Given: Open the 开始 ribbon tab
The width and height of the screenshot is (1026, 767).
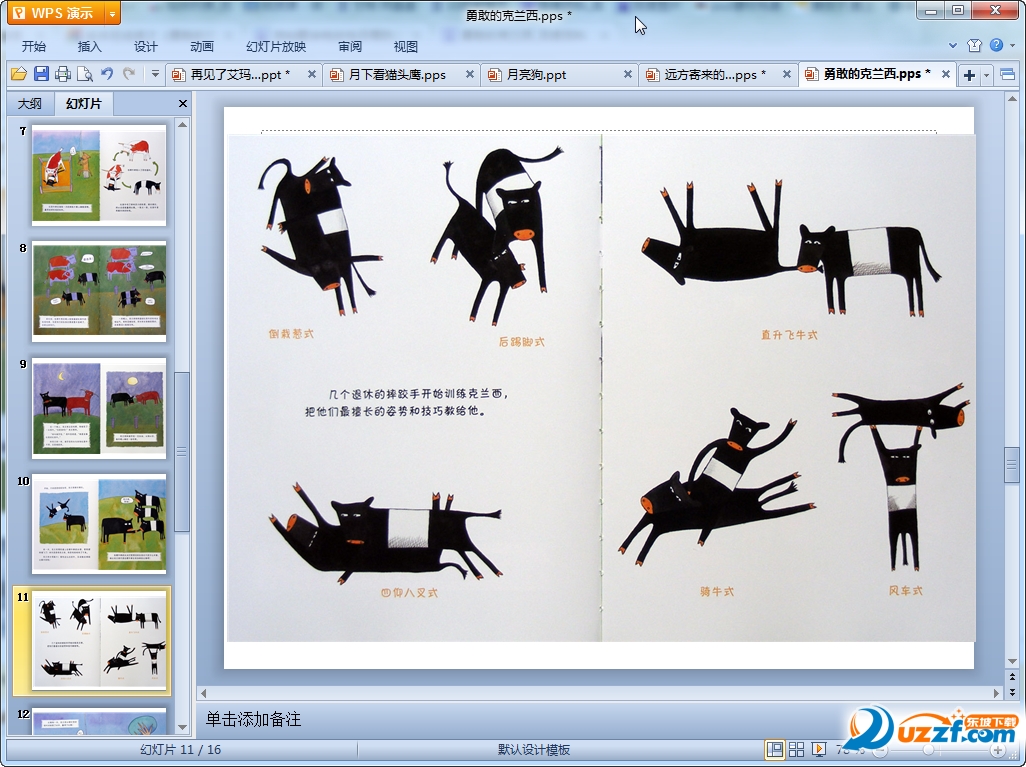Looking at the screenshot, I should pyautogui.click(x=34, y=46).
